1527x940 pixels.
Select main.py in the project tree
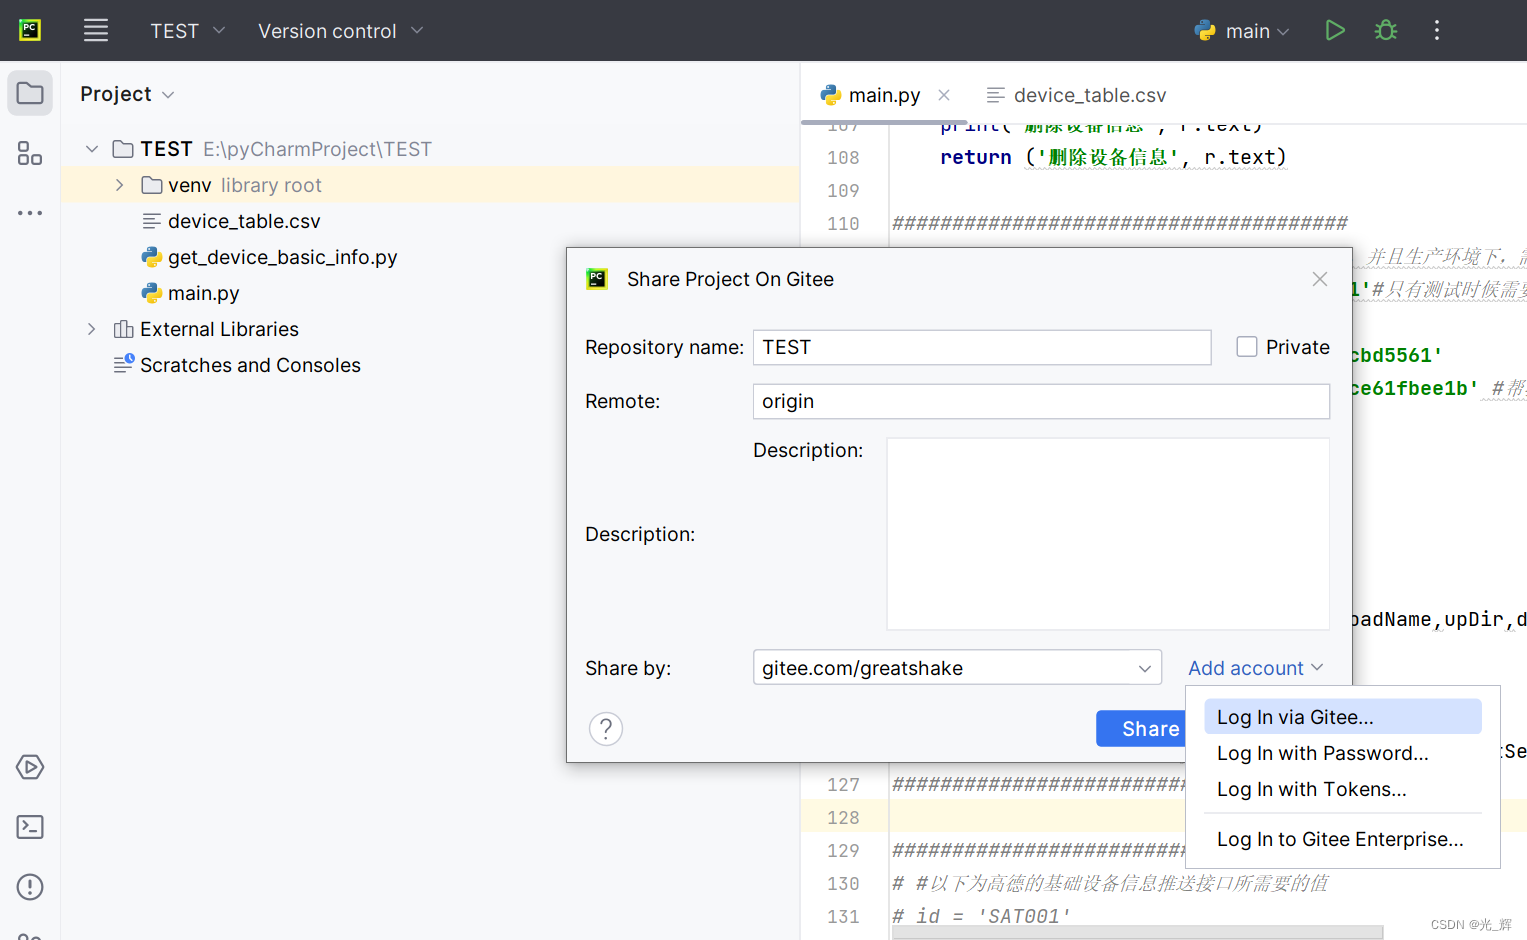(203, 293)
